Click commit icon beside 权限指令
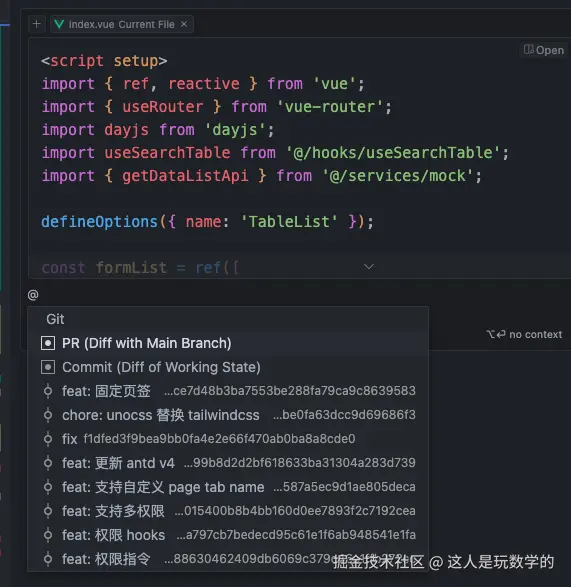Viewport: 571px width, 587px height. pos(48,559)
